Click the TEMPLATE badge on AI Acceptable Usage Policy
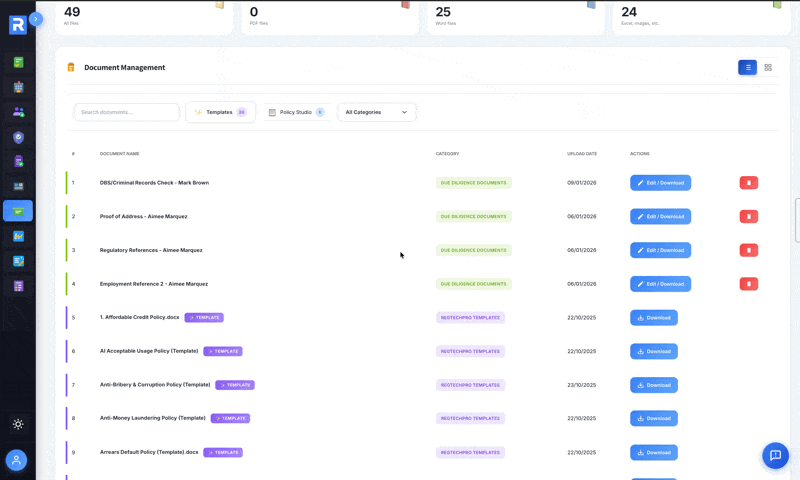The width and height of the screenshot is (800, 480). point(223,351)
